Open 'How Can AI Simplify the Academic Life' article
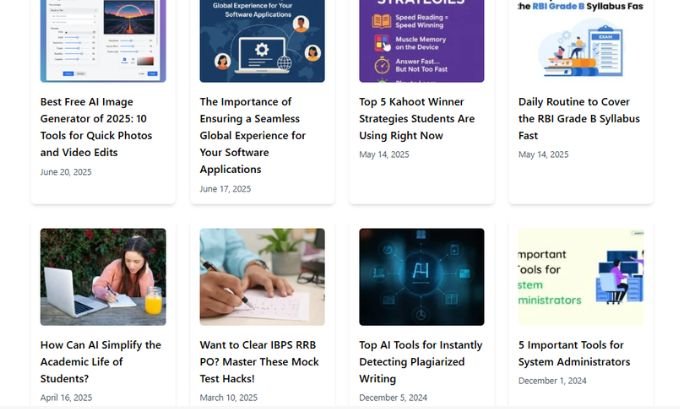This screenshot has width=680, height=409. pos(101,362)
